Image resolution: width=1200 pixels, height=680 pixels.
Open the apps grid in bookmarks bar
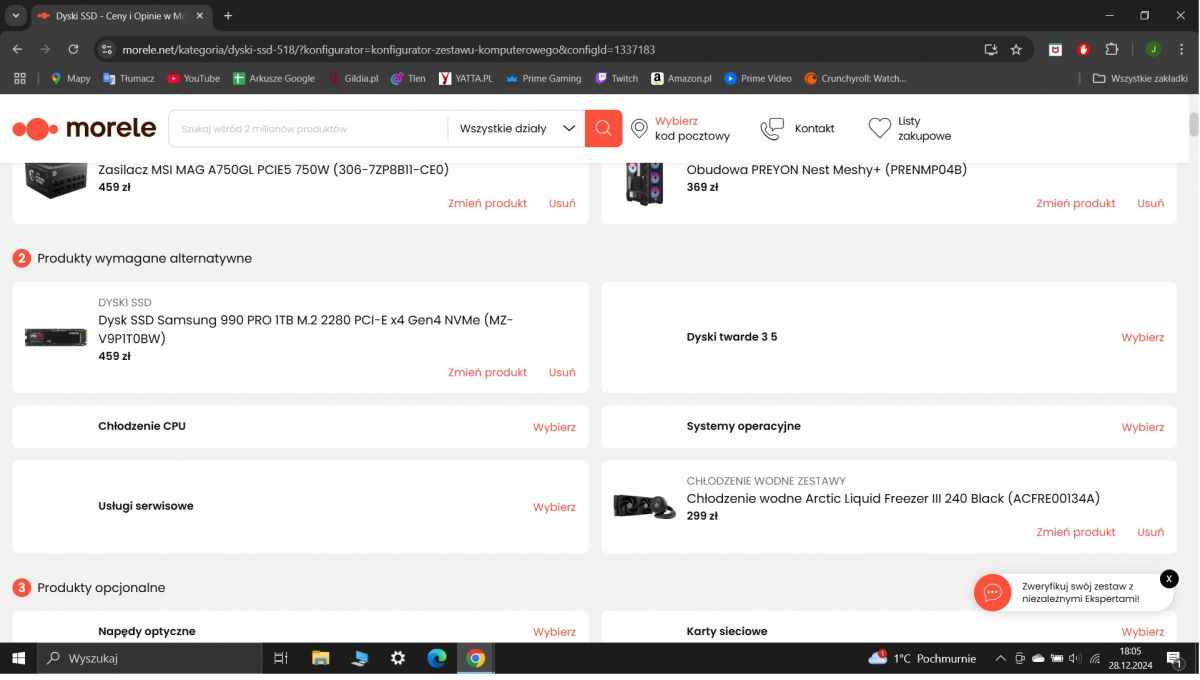pos(19,78)
